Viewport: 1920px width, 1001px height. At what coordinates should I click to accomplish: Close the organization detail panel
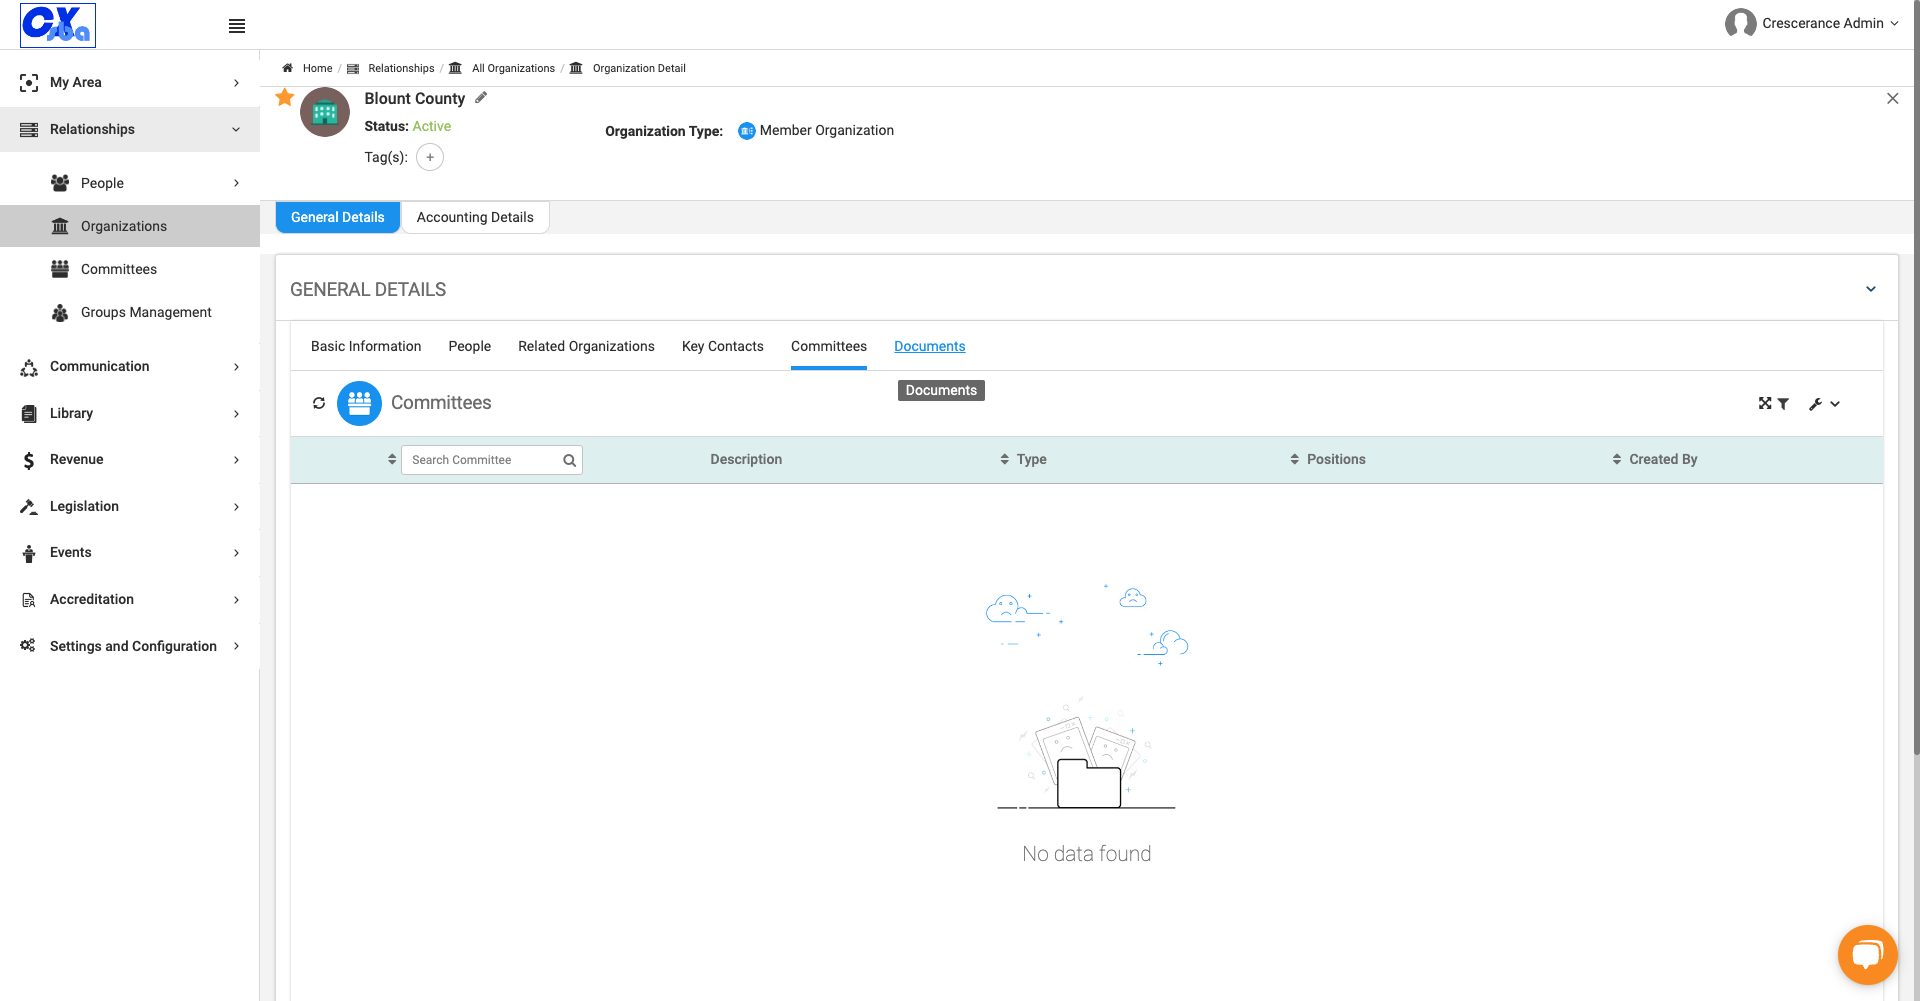[x=1892, y=98]
